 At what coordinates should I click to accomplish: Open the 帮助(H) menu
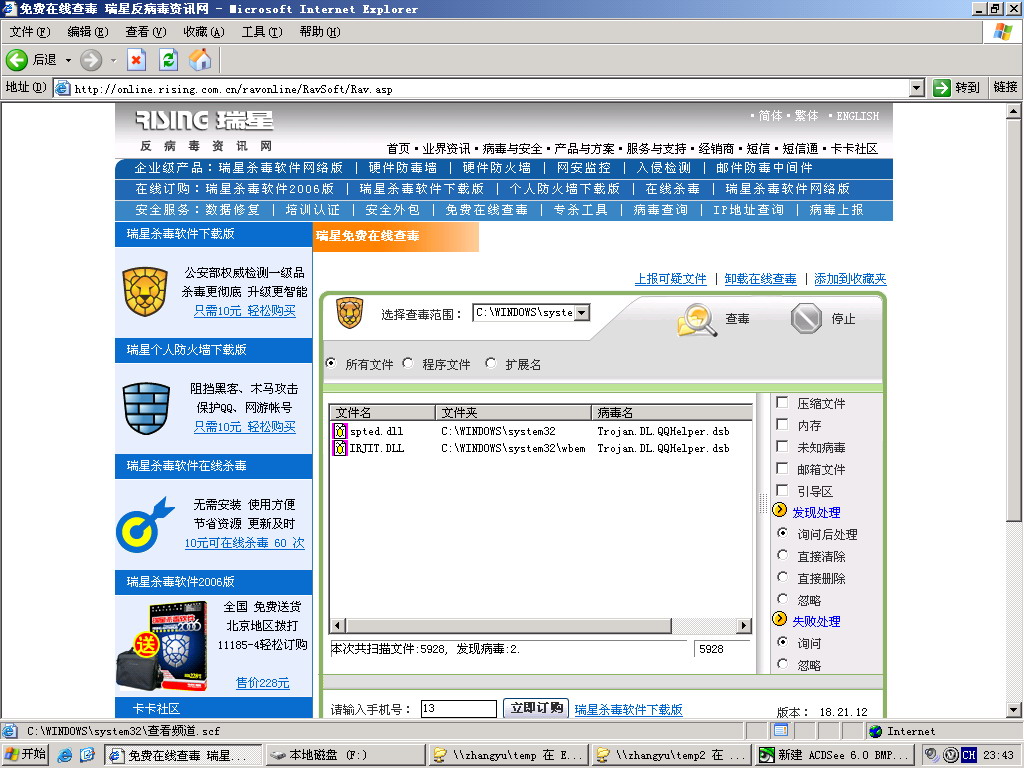pyautogui.click(x=320, y=31)
